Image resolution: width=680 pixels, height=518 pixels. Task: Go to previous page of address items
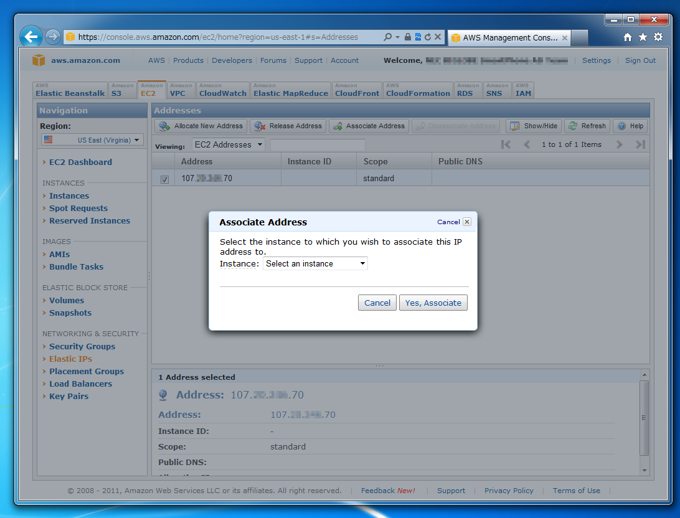[x=526, y=144]
